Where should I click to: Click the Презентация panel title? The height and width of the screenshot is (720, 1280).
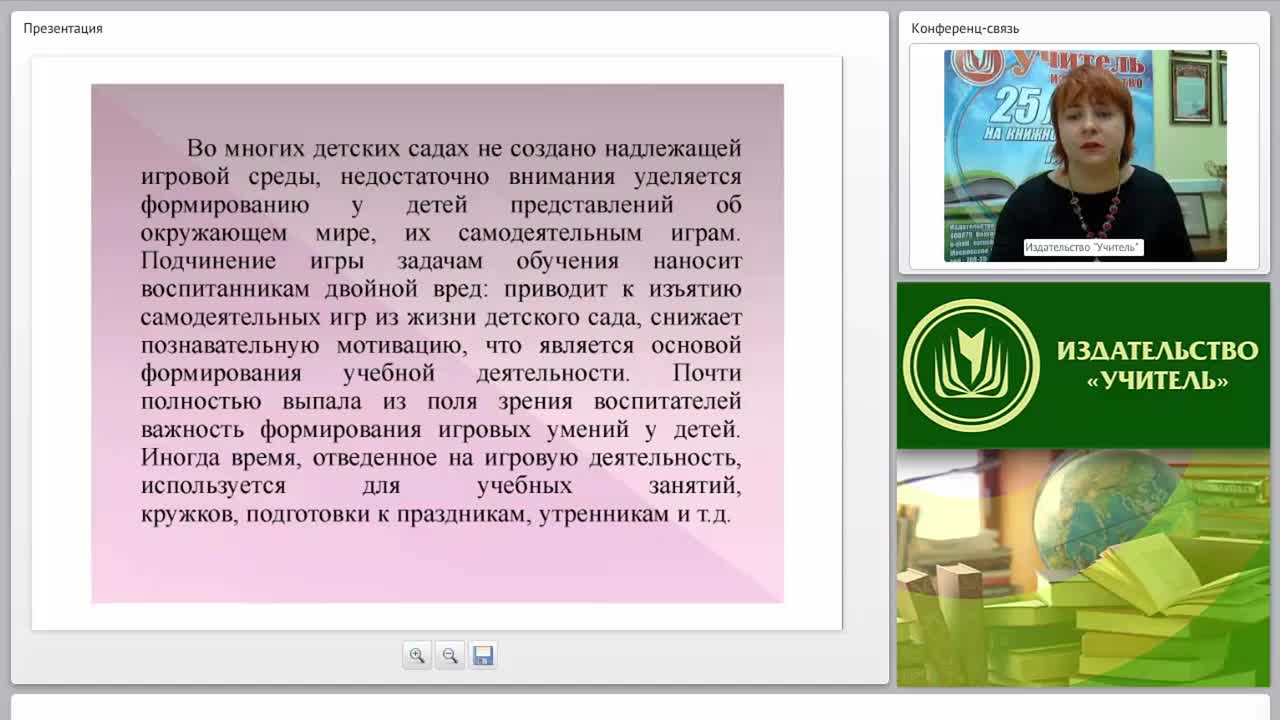pyautogui.click(x=63, y=28)
